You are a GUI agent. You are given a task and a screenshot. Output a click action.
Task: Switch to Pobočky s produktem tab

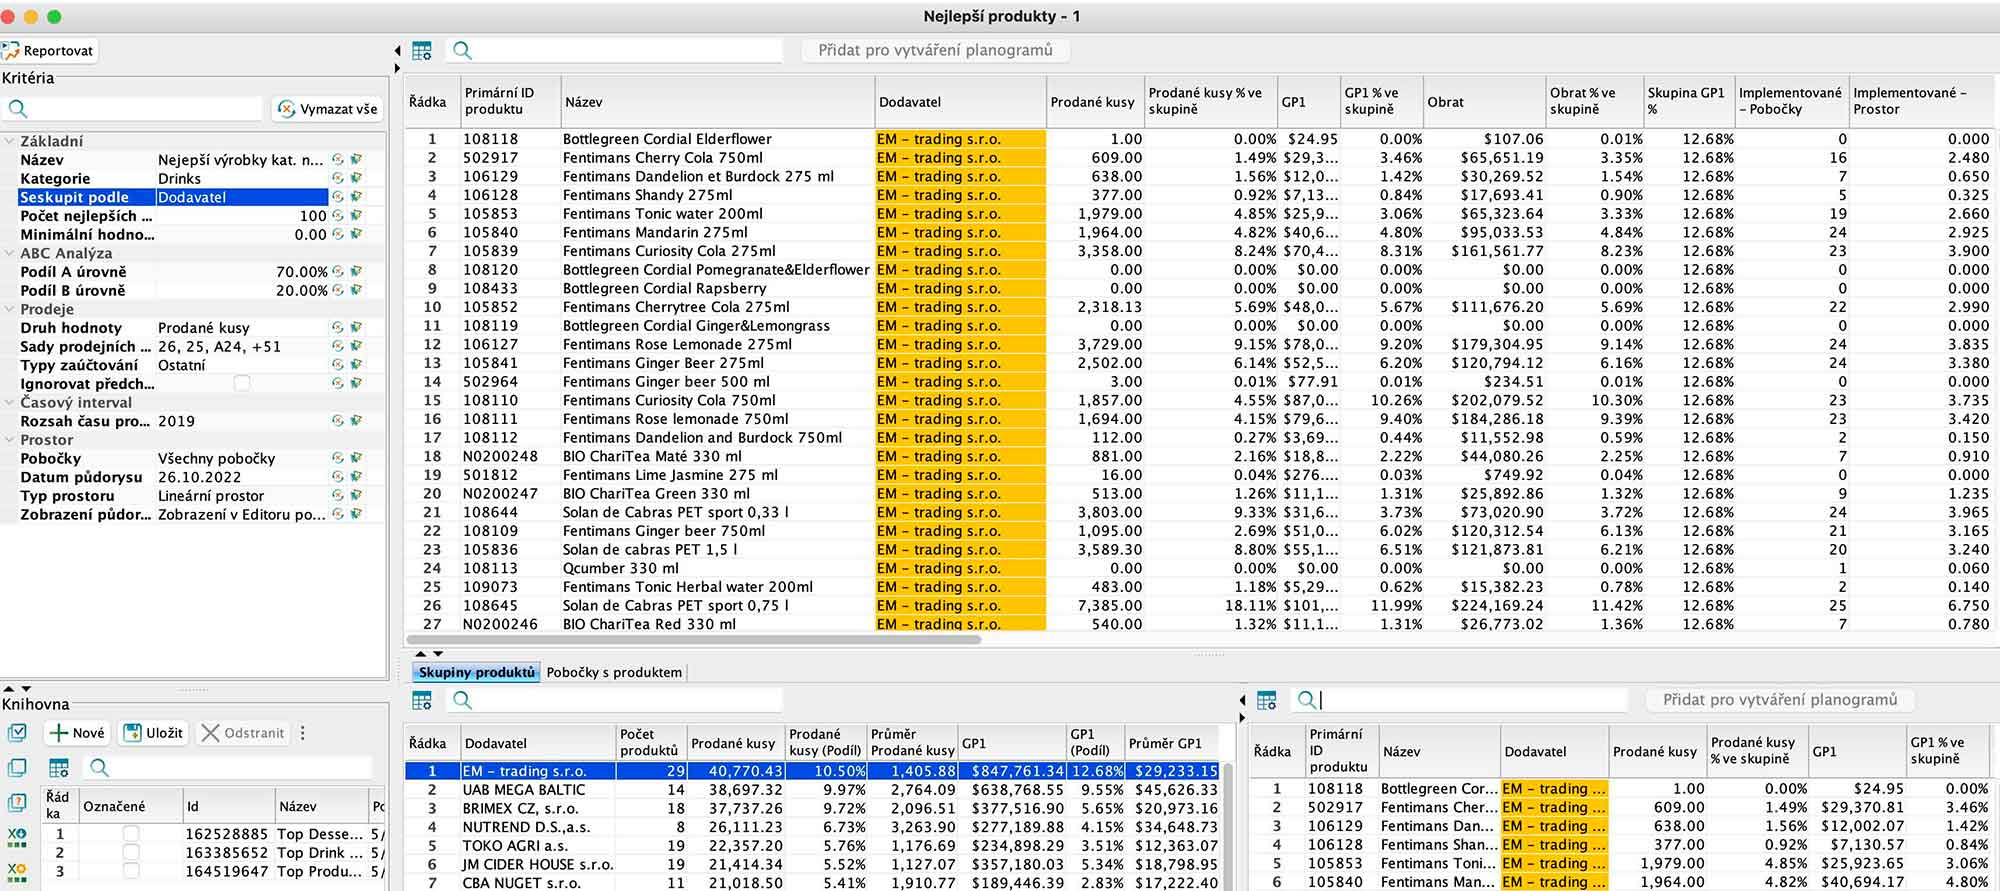[614, 673]
